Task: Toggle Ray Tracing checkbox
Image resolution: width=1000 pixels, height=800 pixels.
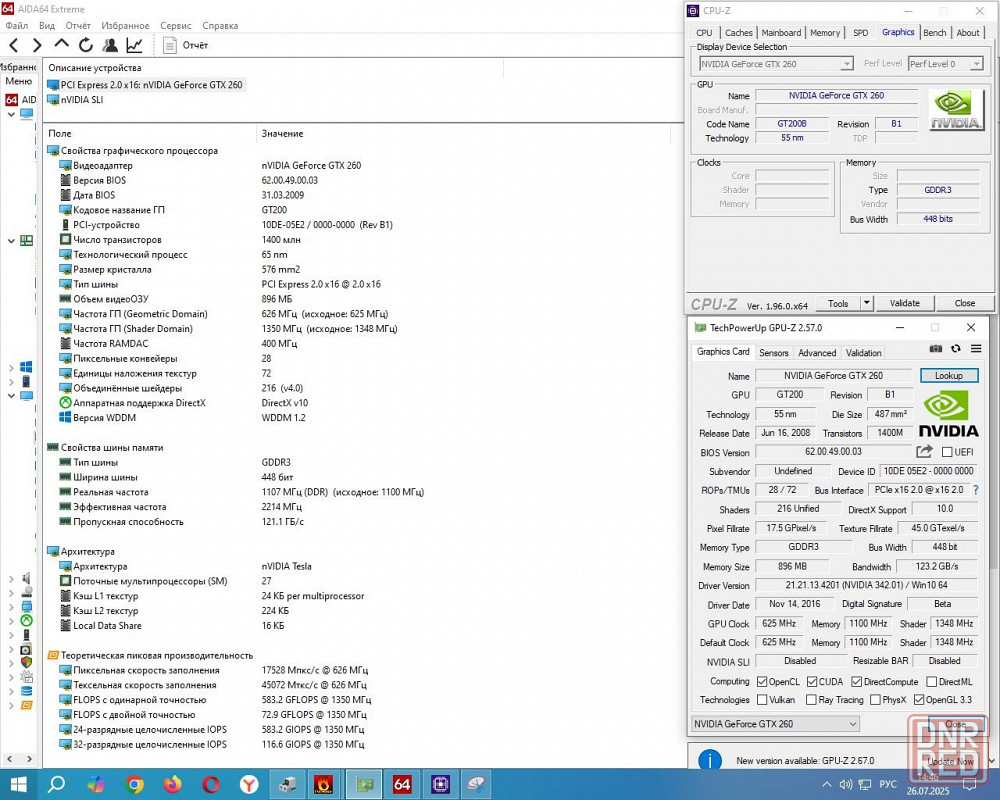Action: tap(811, 700)
